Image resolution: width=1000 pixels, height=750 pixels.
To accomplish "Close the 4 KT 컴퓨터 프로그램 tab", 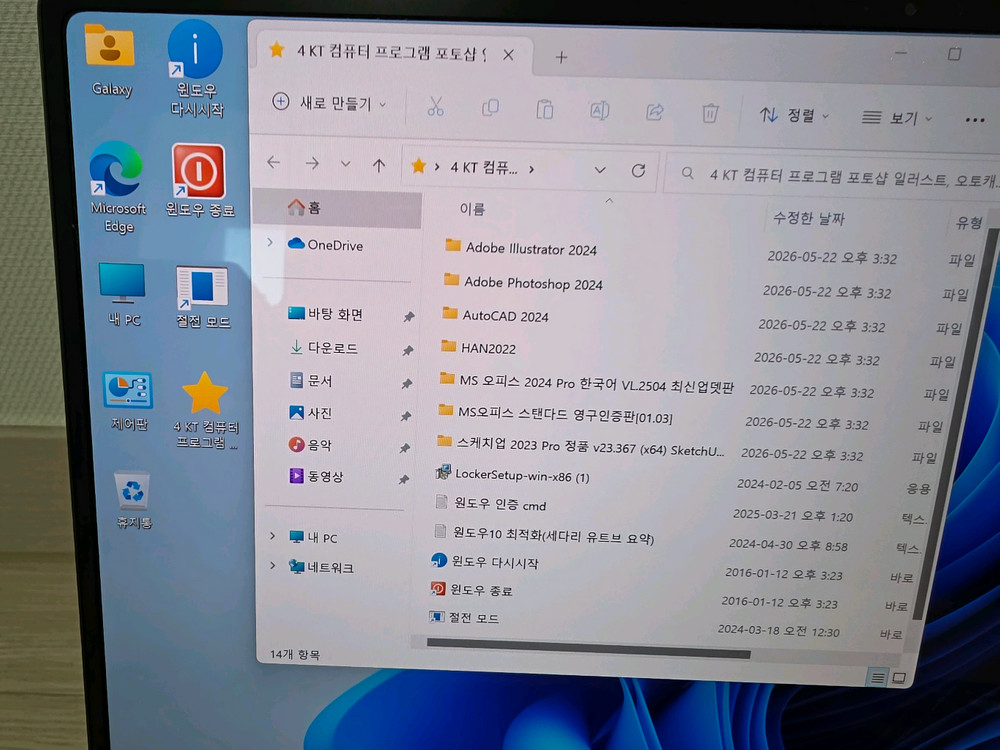I will 508,55.
